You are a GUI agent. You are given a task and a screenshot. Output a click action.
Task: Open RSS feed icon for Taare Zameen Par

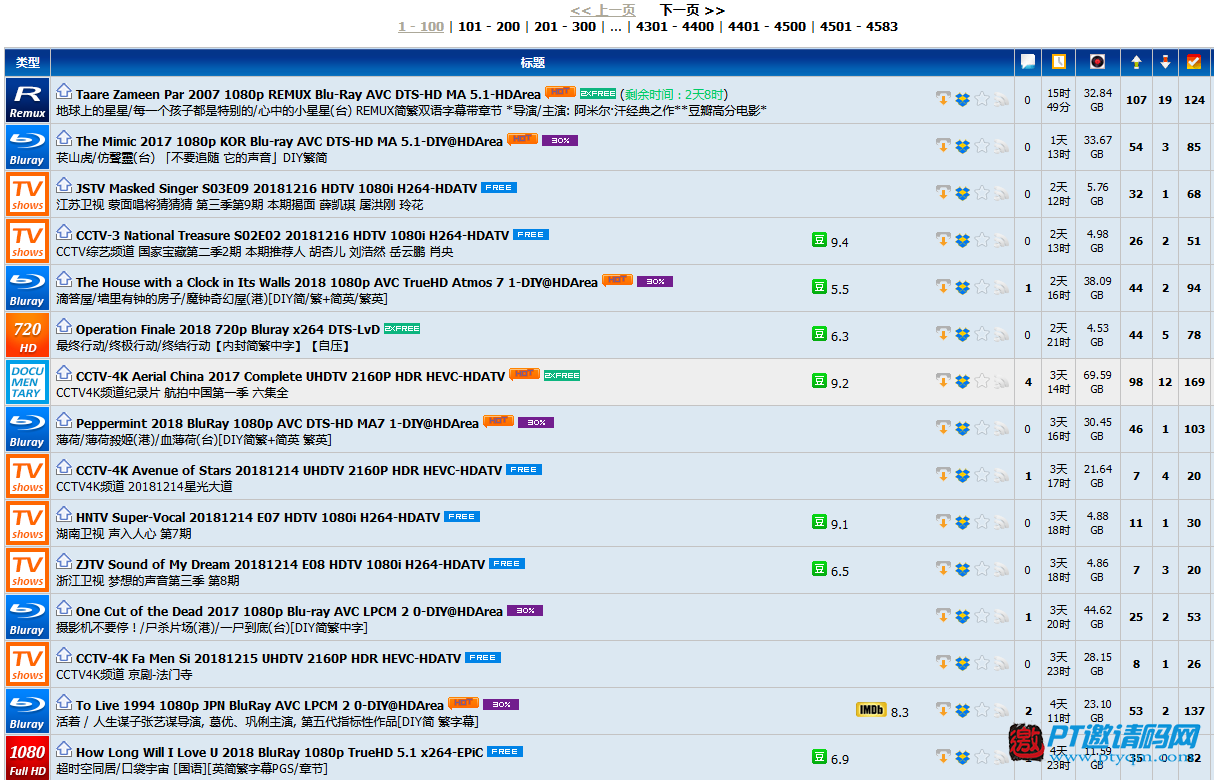pos(1001,99)
